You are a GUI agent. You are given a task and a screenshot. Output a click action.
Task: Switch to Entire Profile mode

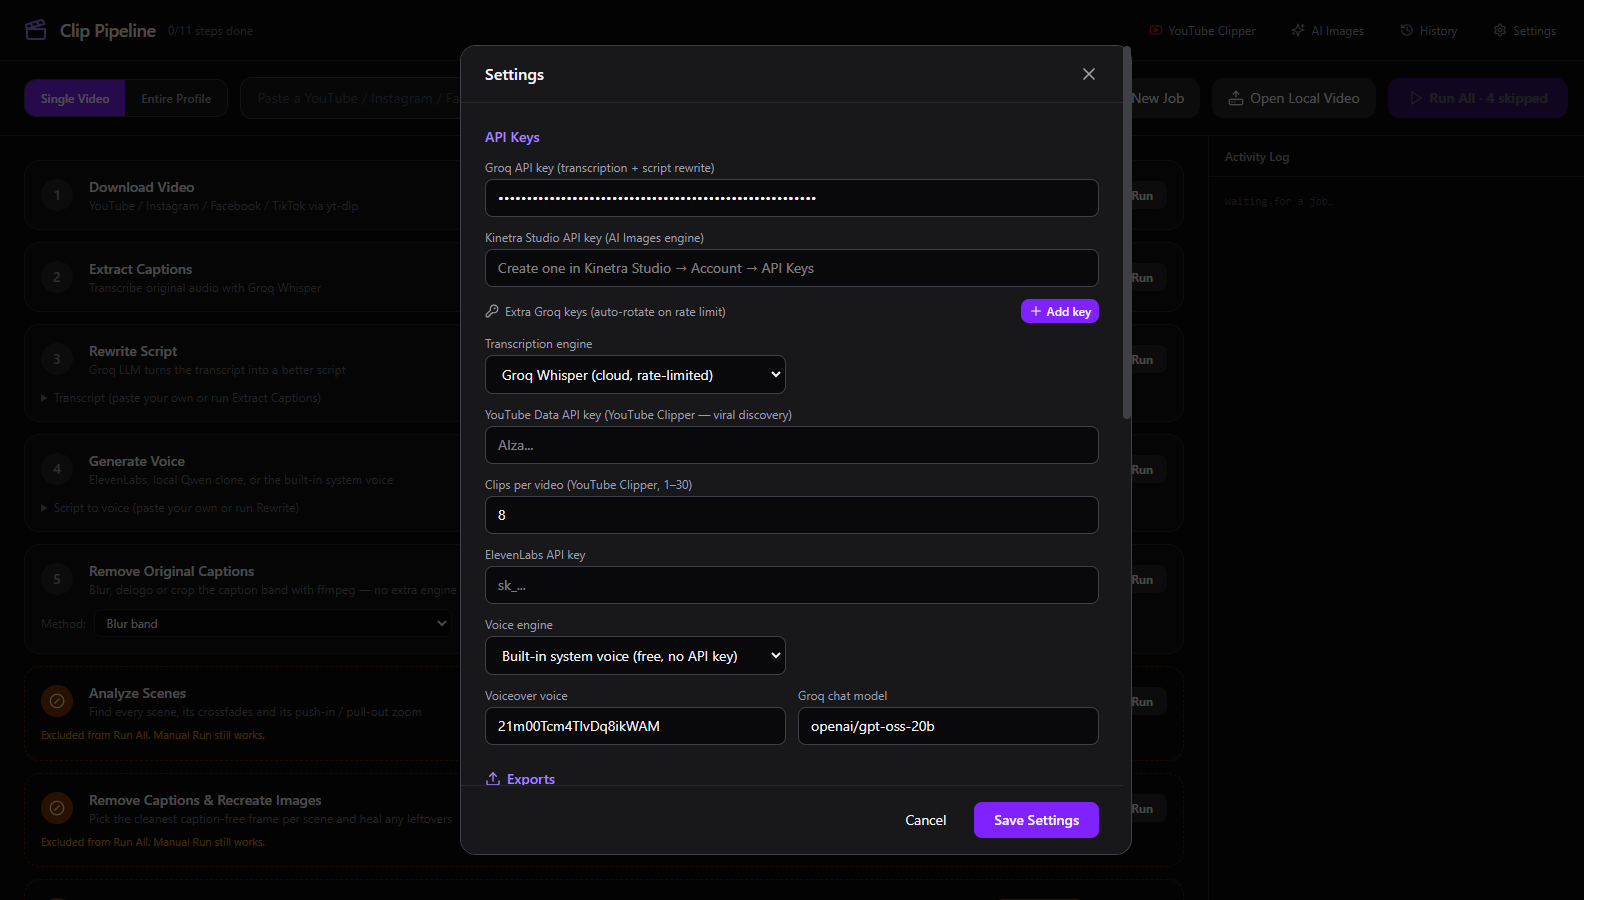coord(176,98)
